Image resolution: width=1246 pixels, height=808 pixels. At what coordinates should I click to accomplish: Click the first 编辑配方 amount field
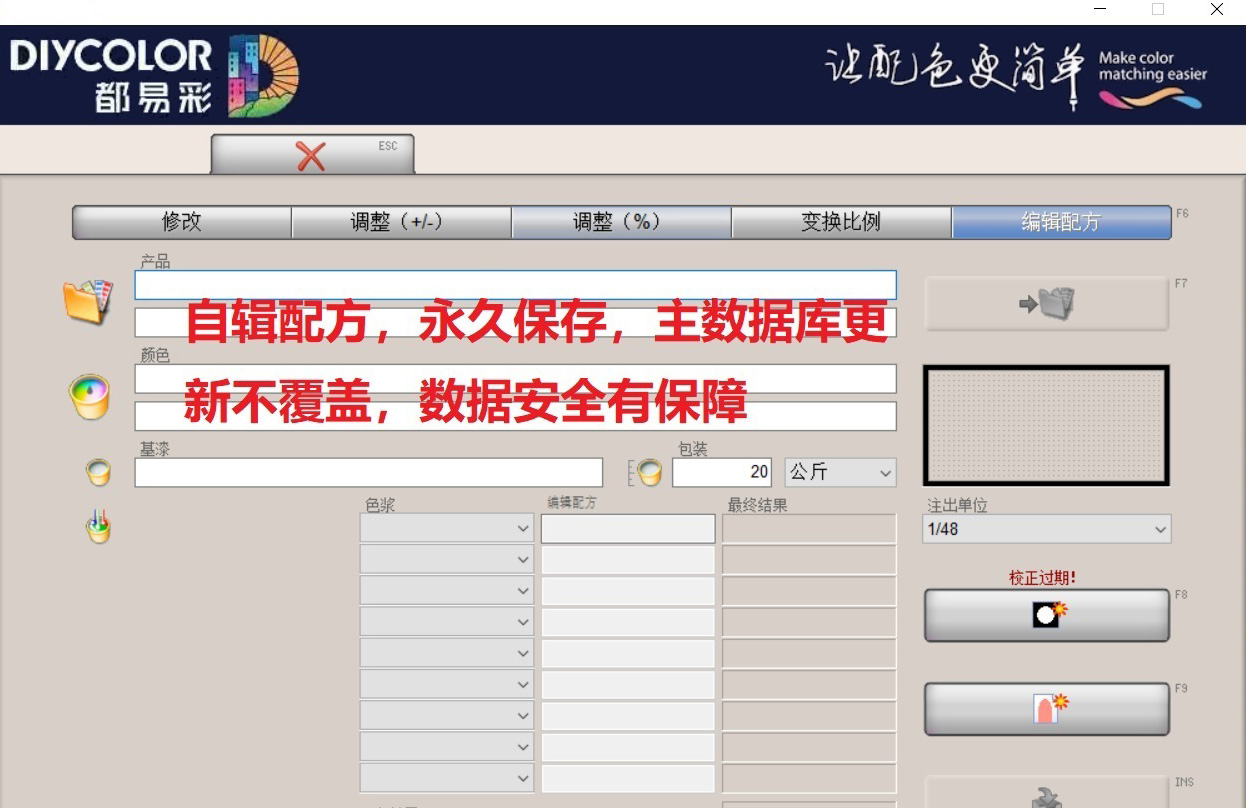point(628,529)
